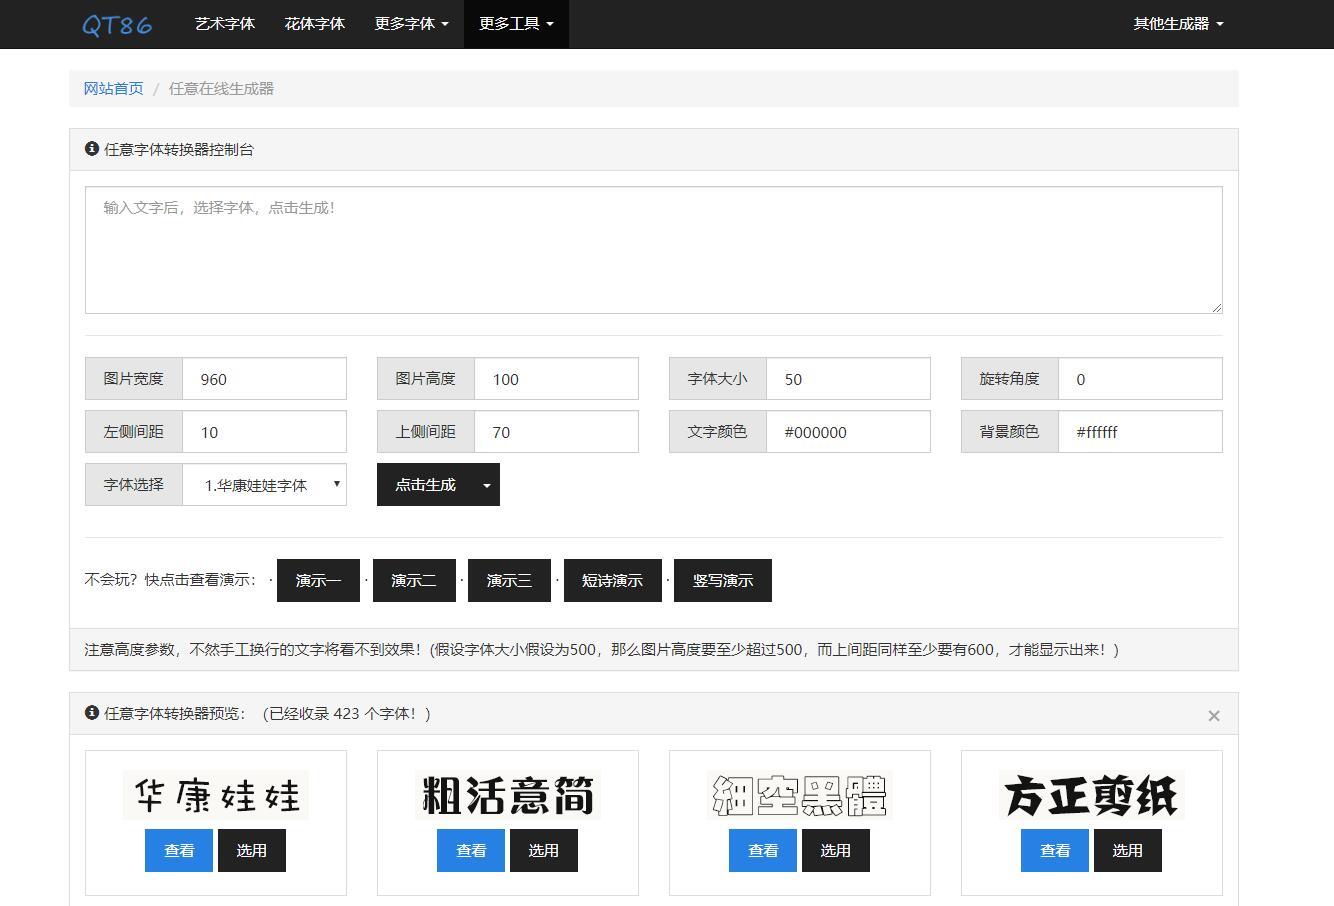This screenshot has width=1334, height=906.
Task: Click 背景颜色 label
Action: click(x=1010, y=432)
